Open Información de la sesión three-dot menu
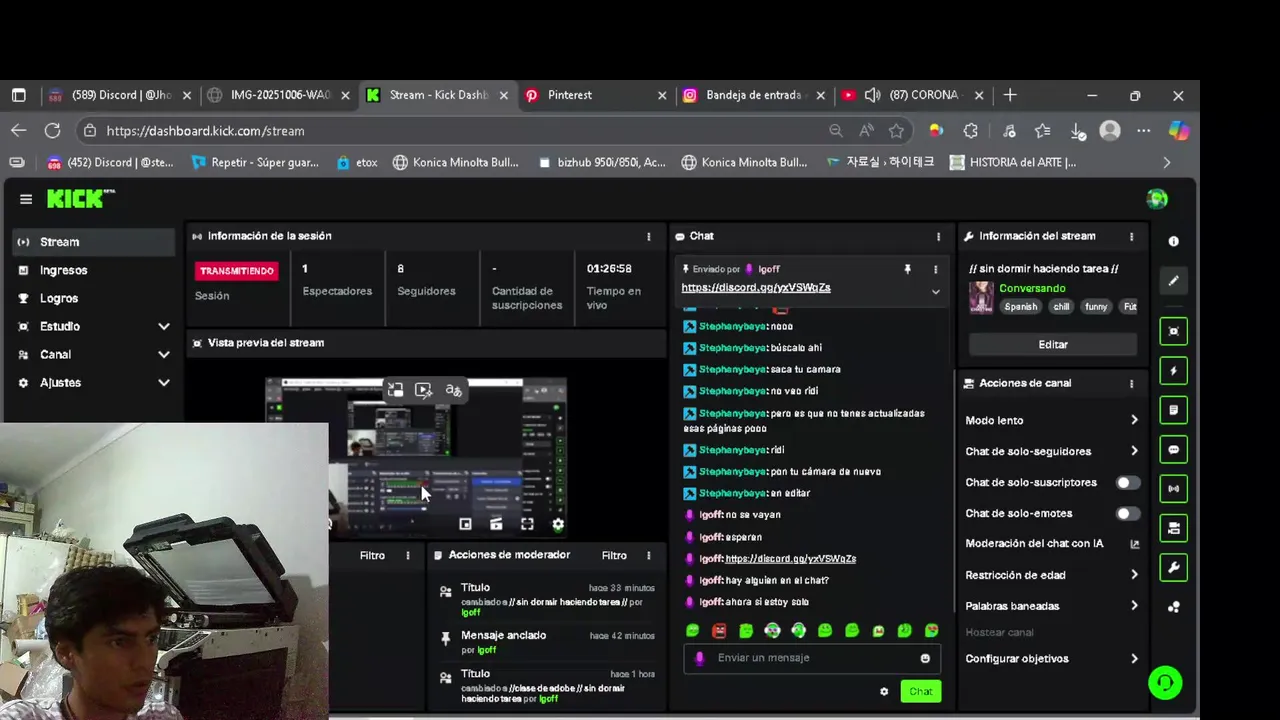This screenshot has width=1280, height=720. 648,237
